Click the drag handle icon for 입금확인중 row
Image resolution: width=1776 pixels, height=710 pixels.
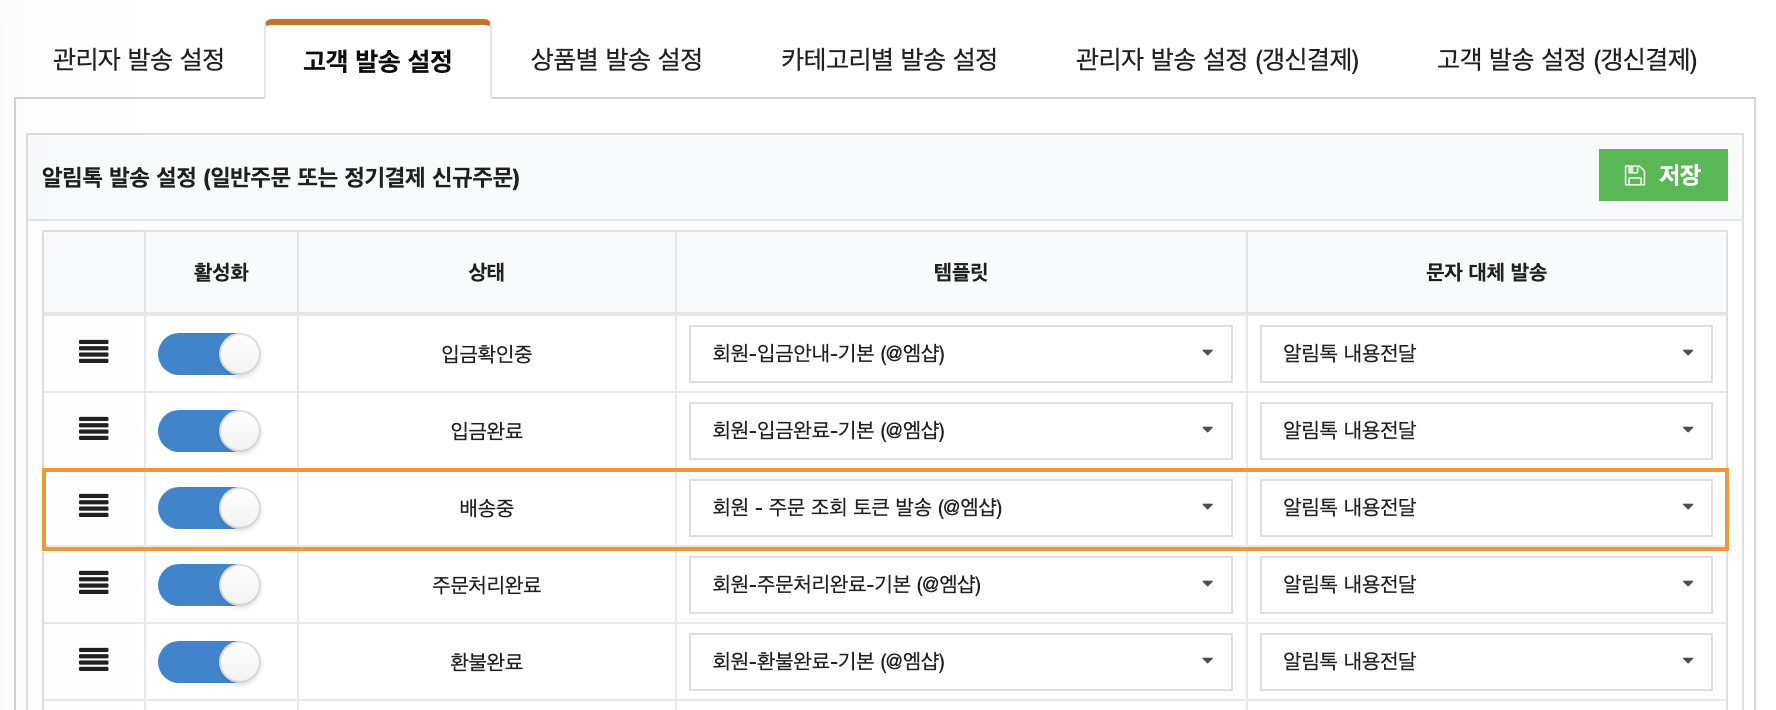(94, 352)
